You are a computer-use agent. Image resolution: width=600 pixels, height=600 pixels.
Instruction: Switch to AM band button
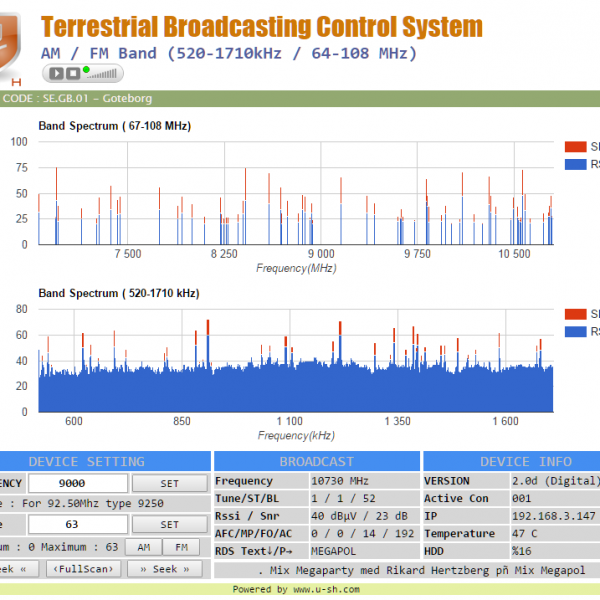pyautogui.click(x=144, y=547)
